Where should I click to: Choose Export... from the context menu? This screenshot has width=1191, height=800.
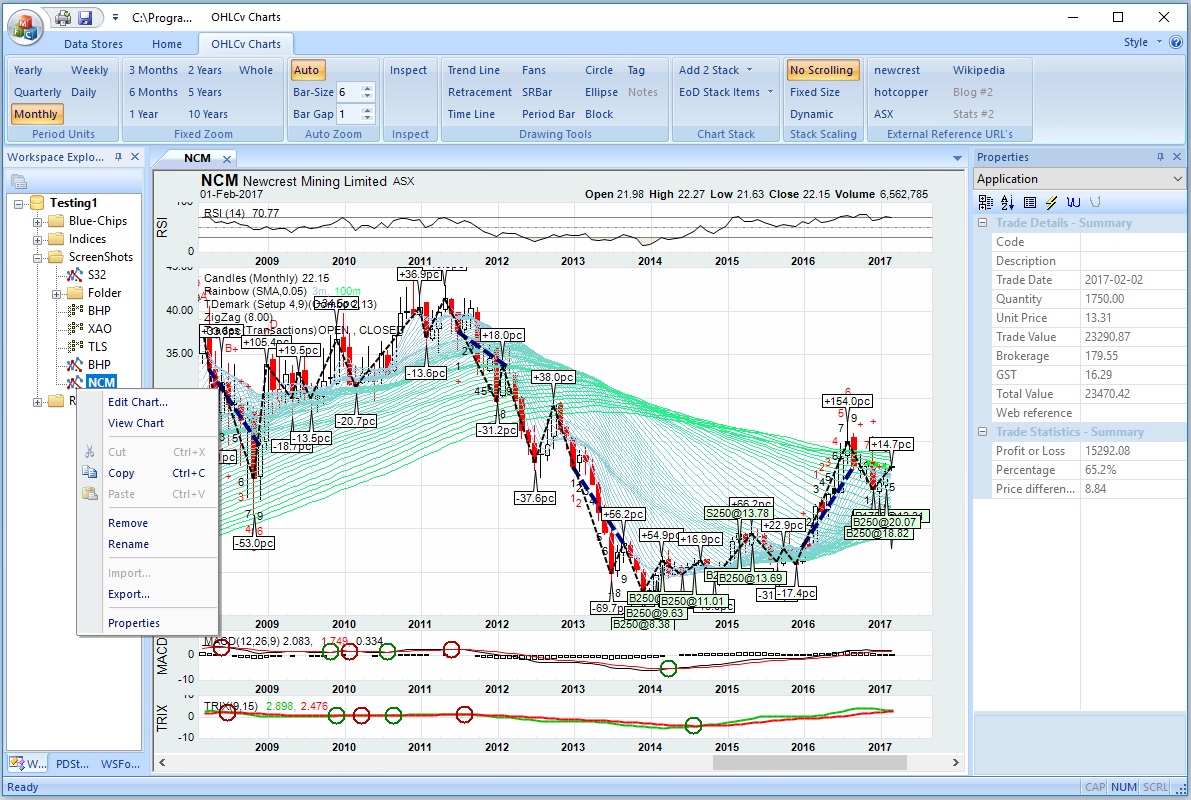tap(128, 594)
